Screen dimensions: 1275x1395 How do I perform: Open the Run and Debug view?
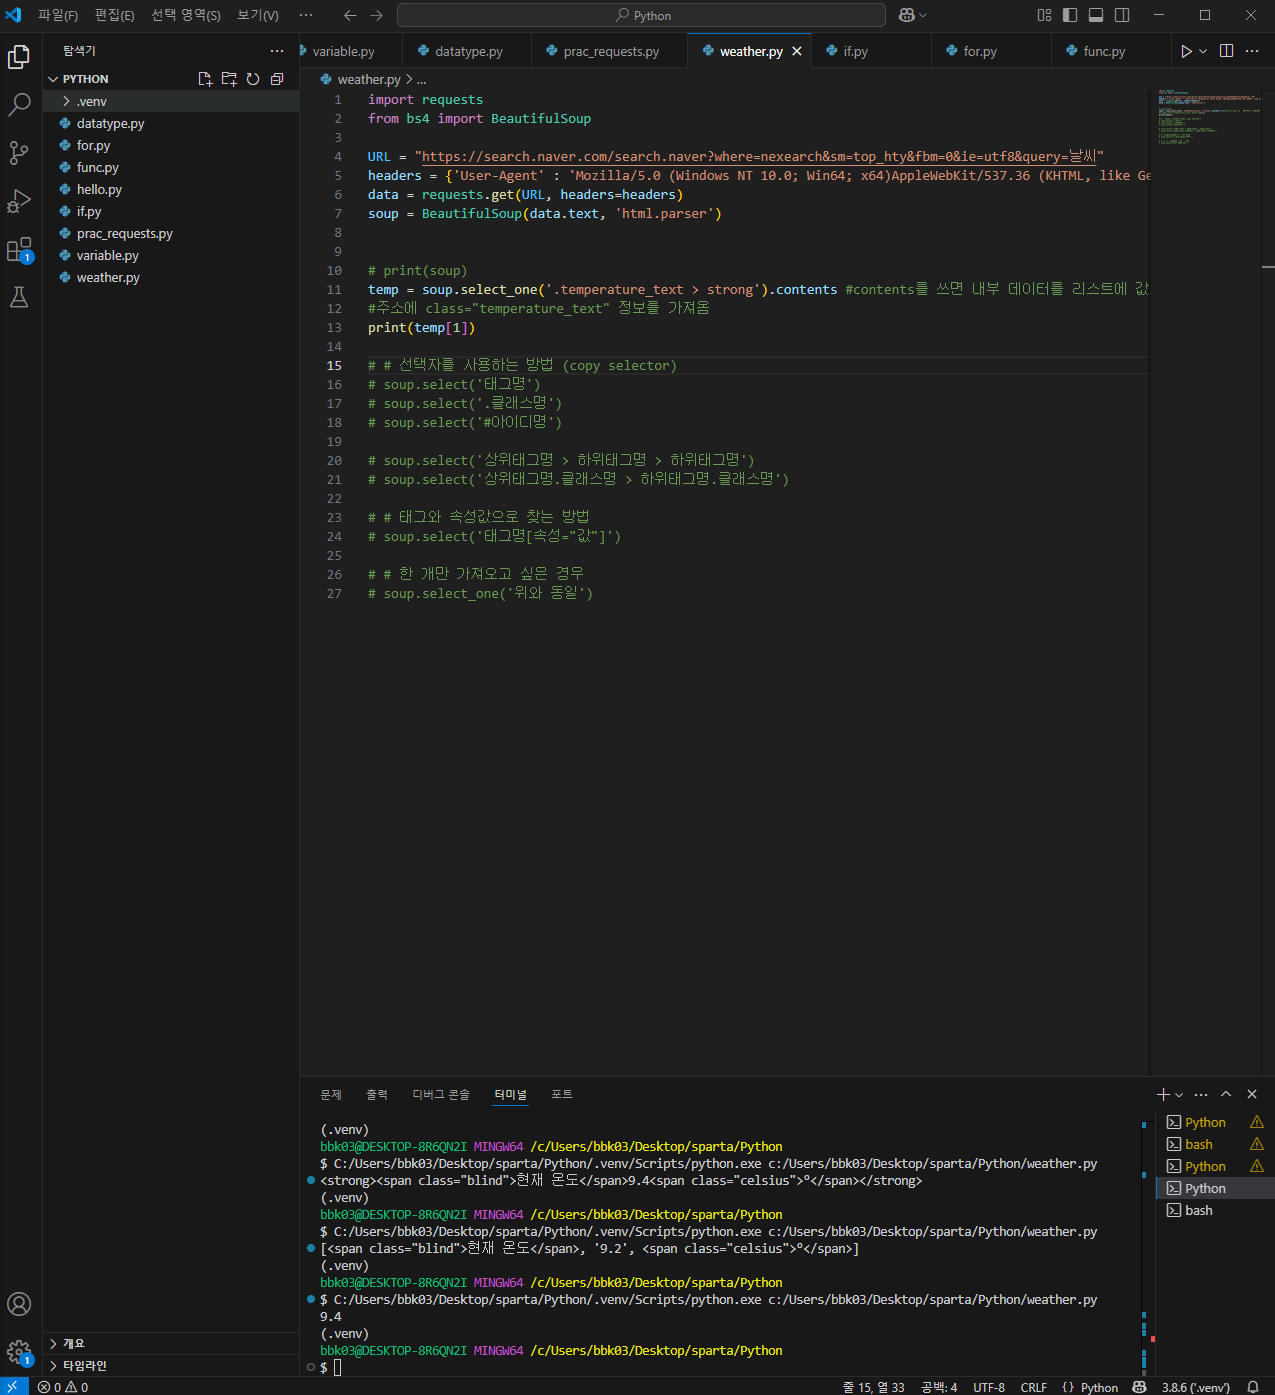coord(19,201)
